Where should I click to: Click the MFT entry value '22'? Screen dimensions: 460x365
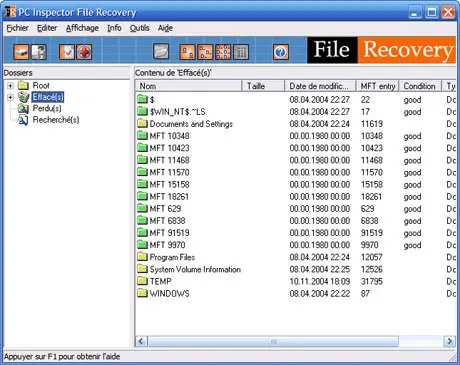point(365,99)
